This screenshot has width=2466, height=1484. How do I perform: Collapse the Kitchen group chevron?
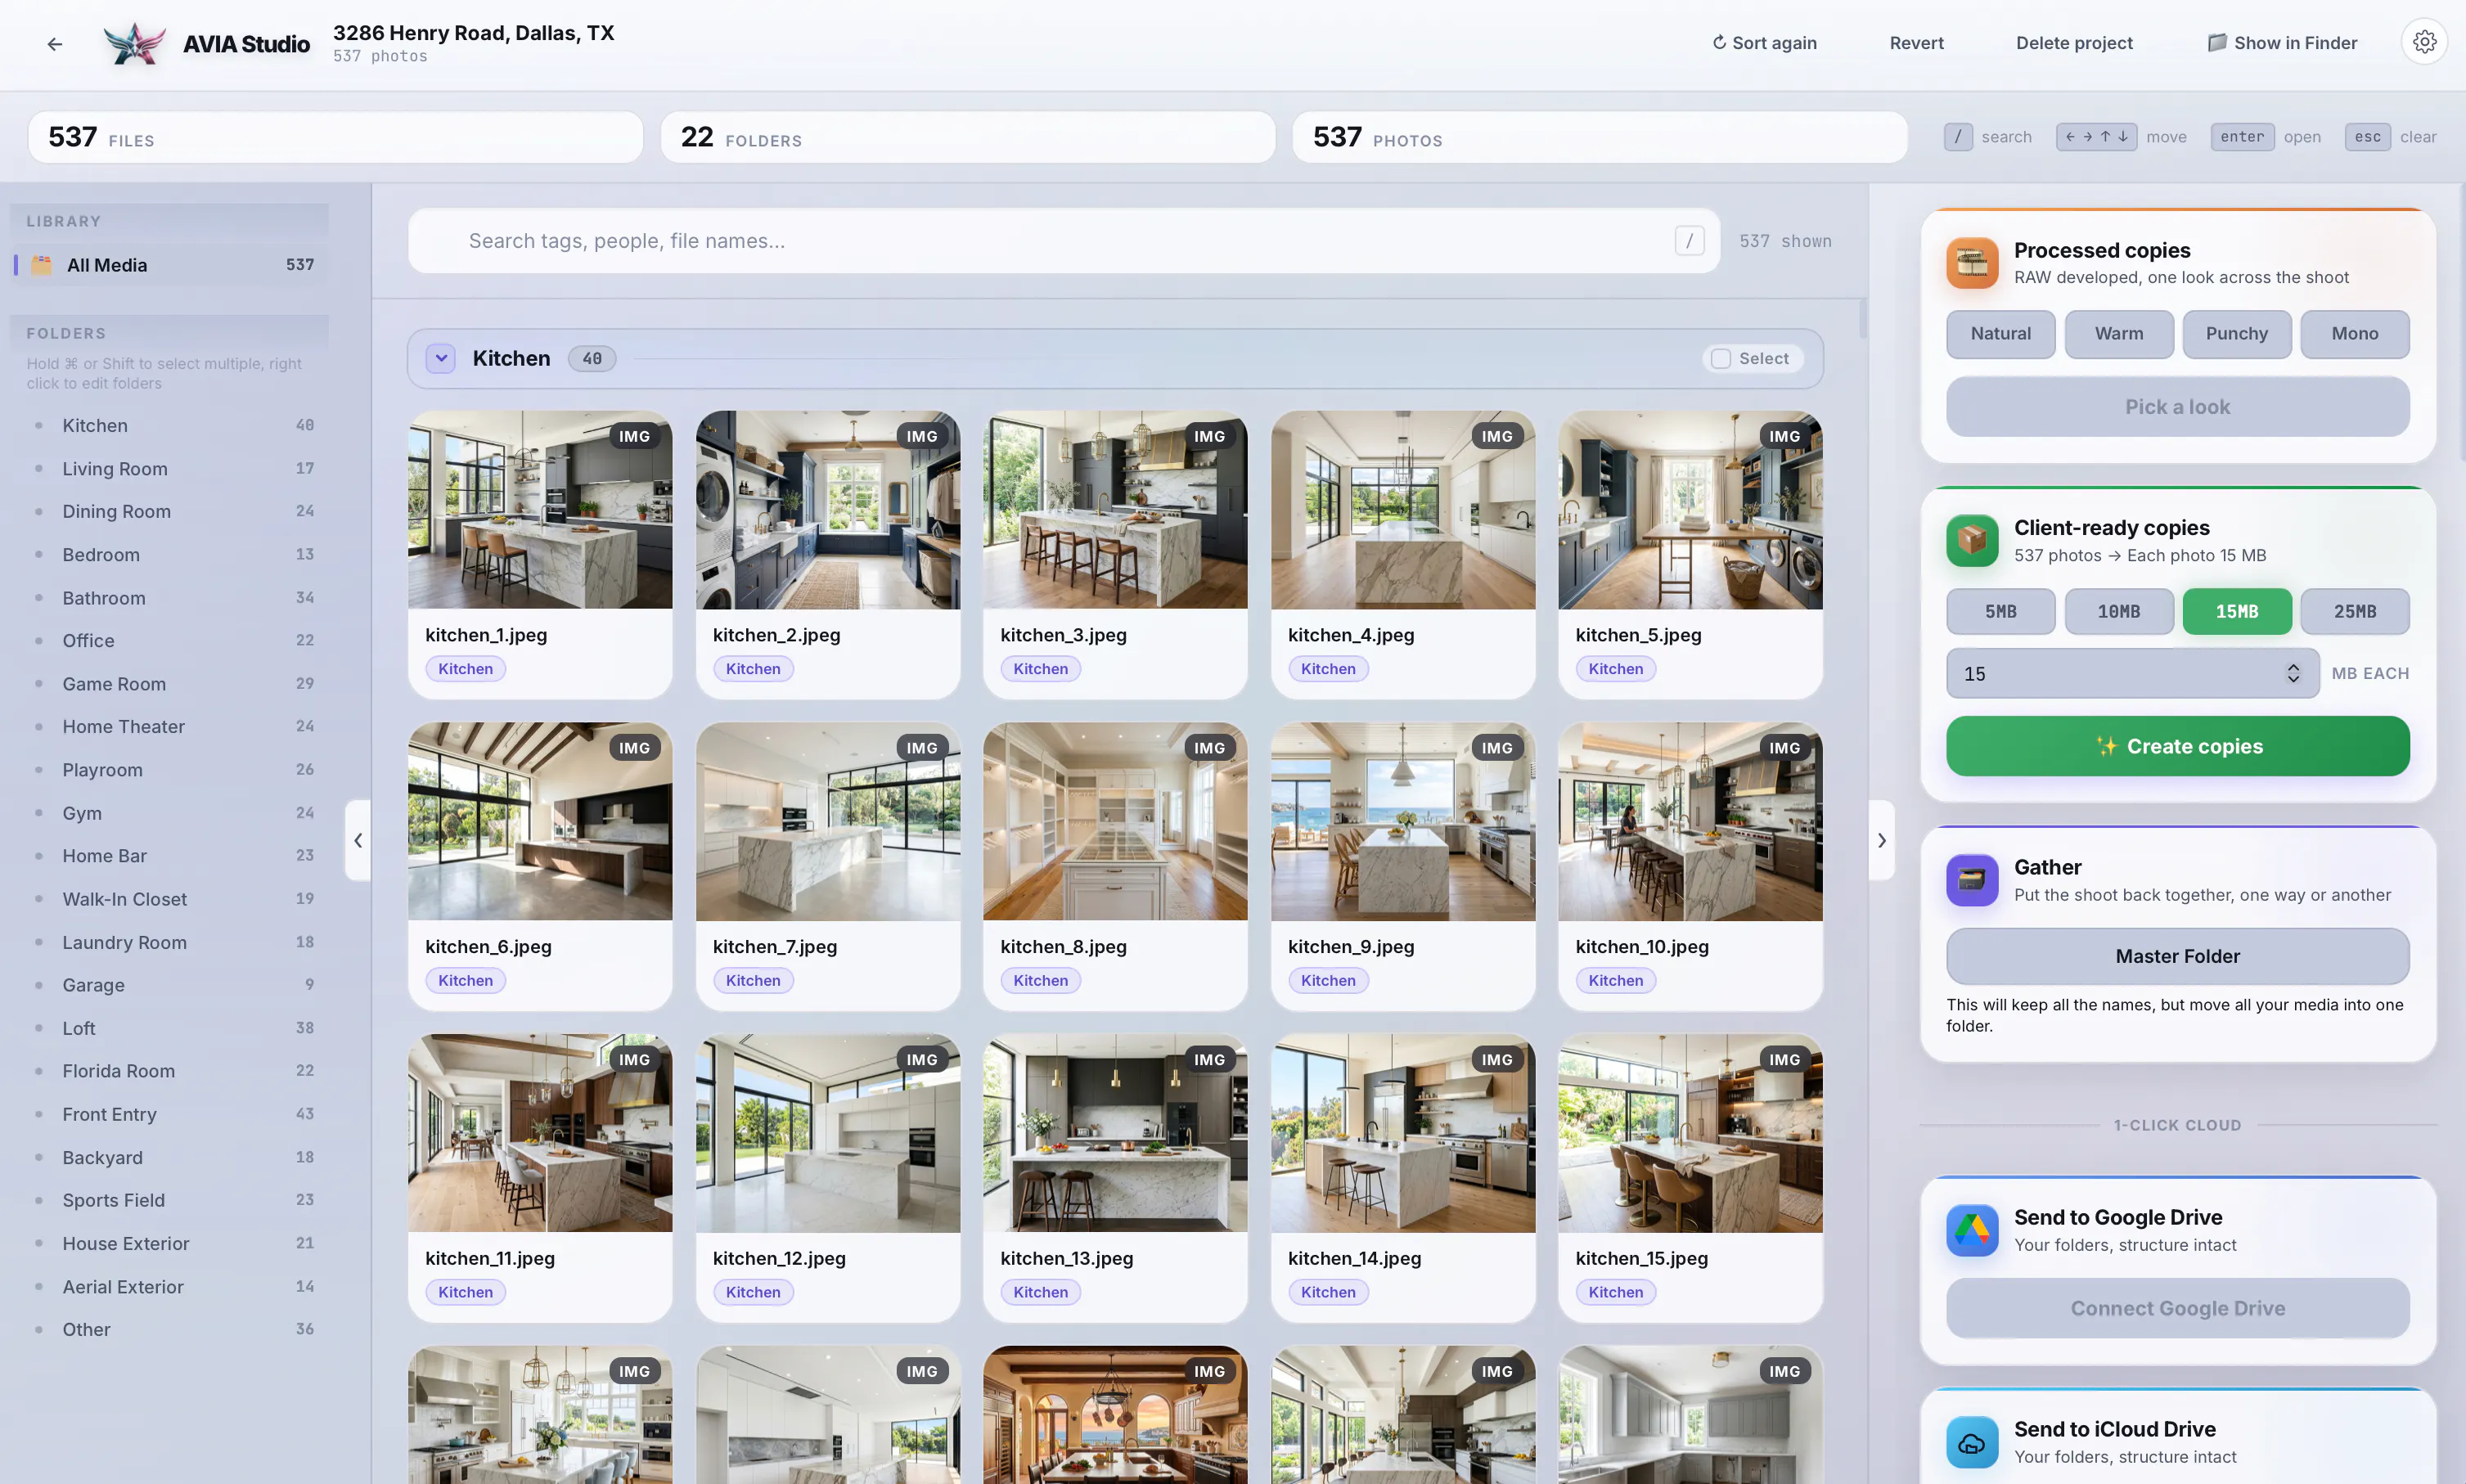[441, 359]
